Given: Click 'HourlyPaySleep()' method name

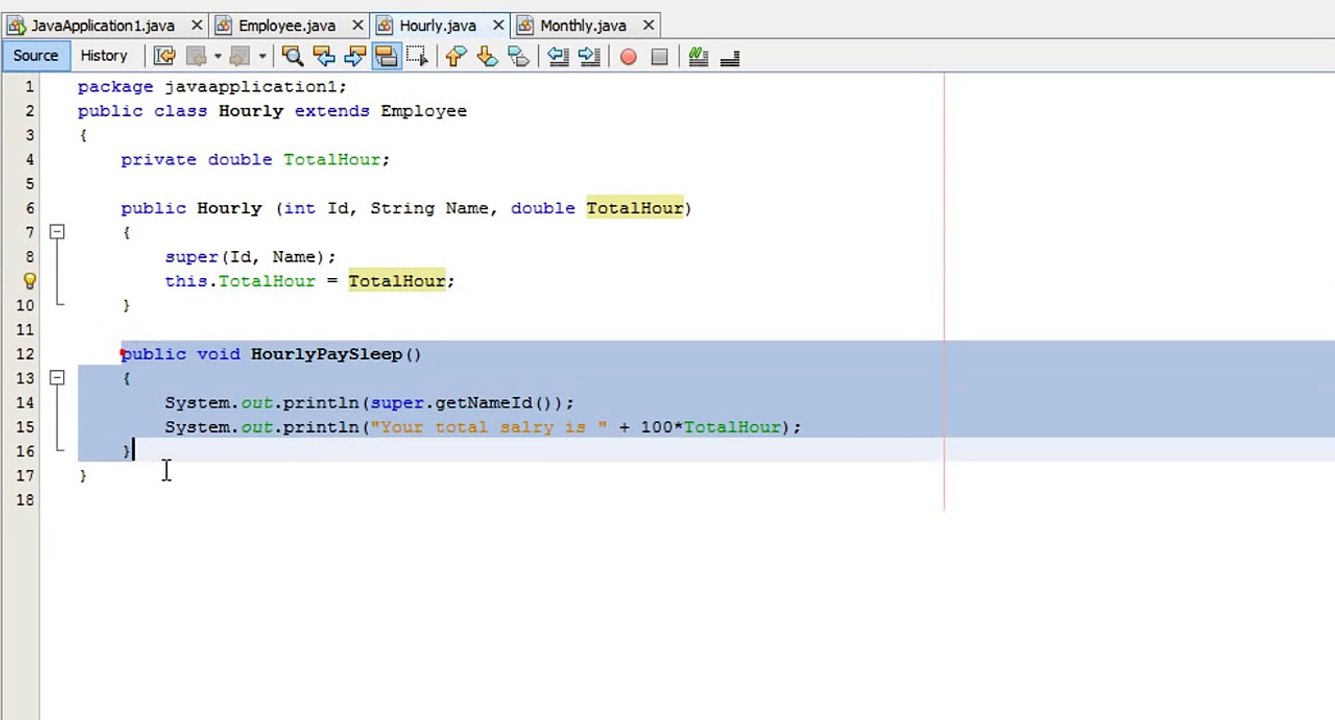Looking at the screenshot, I should click(336, 354).
